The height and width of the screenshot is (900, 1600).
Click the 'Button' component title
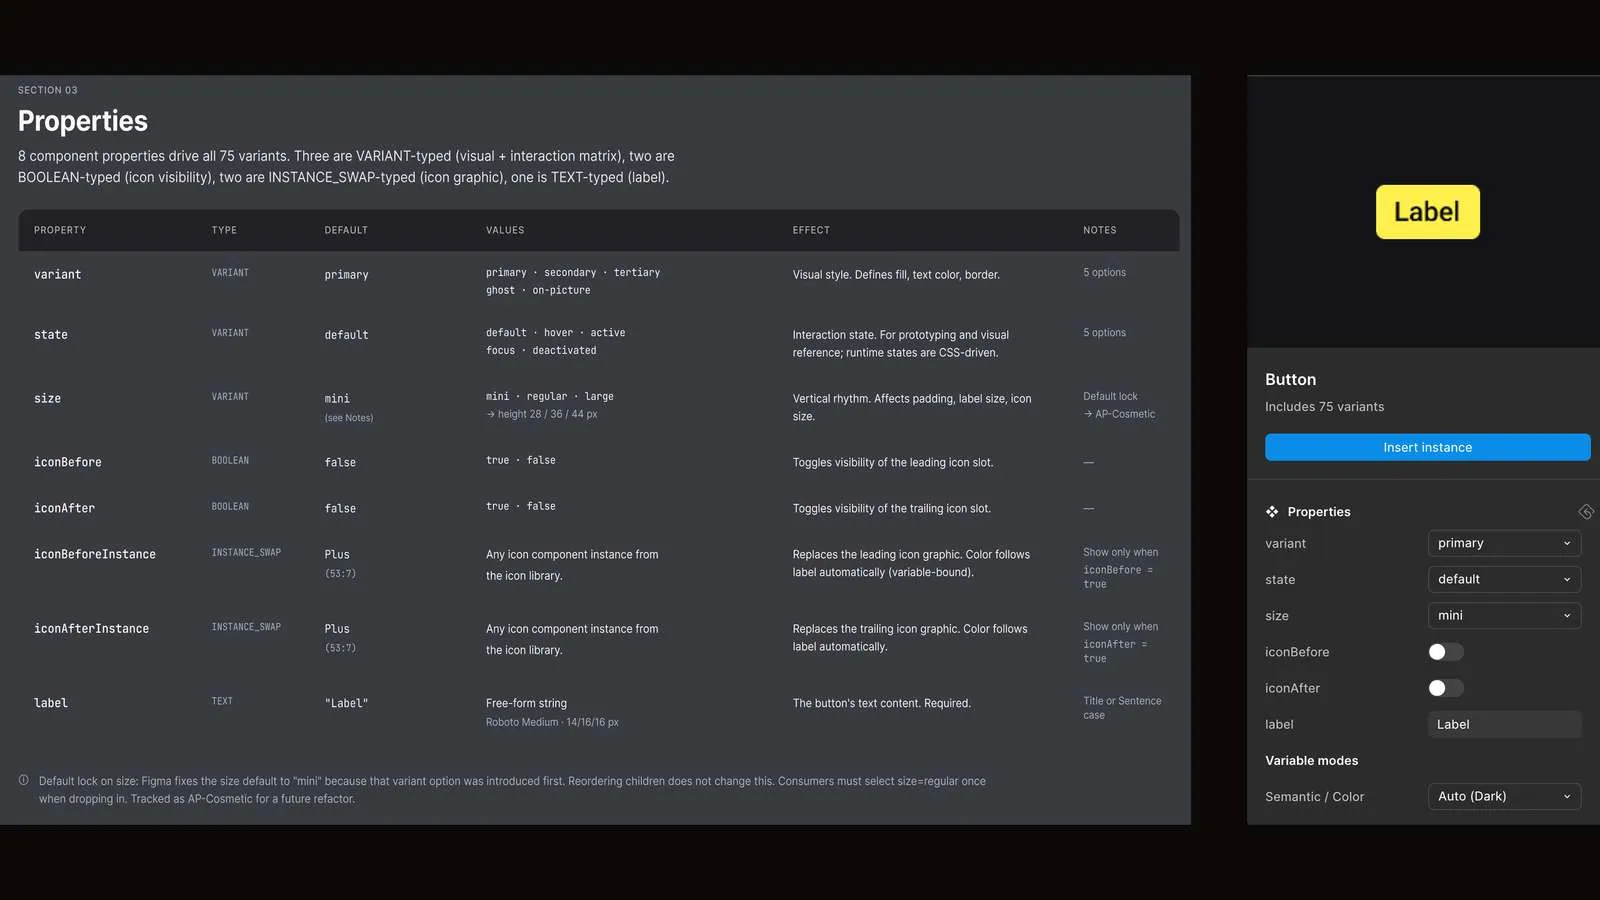(1290, 380)
